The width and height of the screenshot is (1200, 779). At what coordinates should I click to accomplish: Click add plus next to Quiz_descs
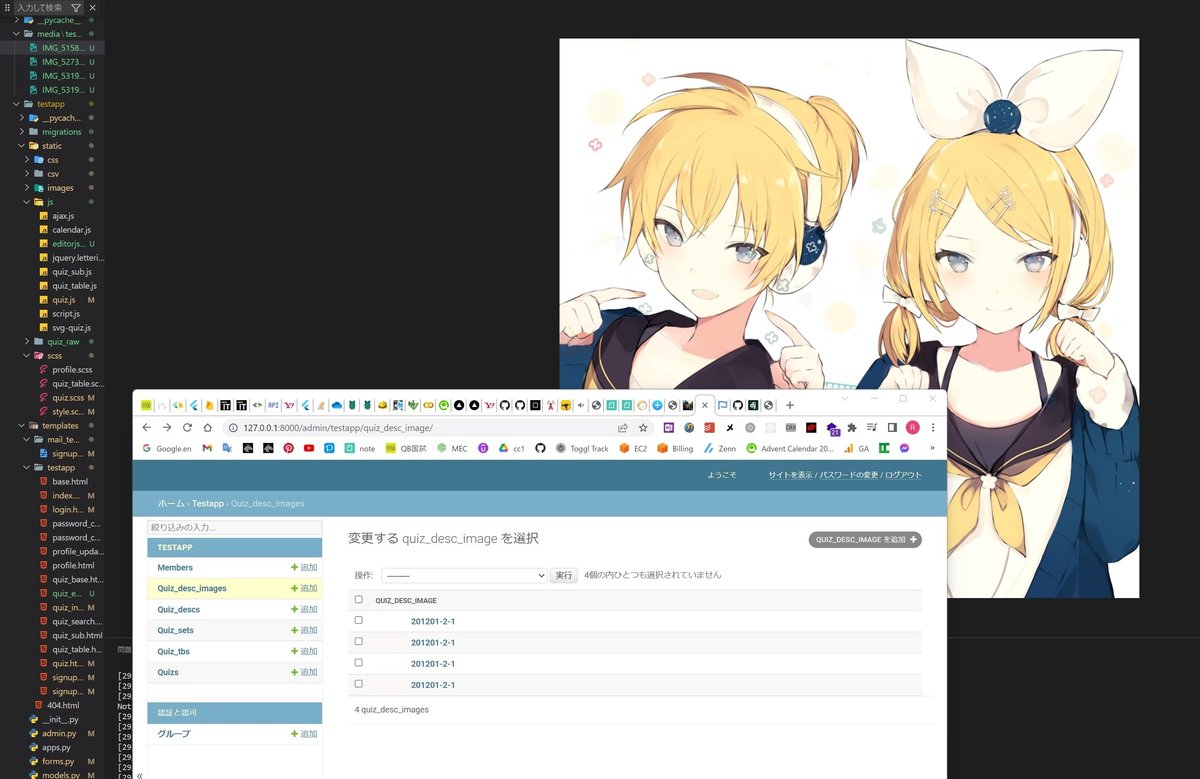[x=304, y=609]
